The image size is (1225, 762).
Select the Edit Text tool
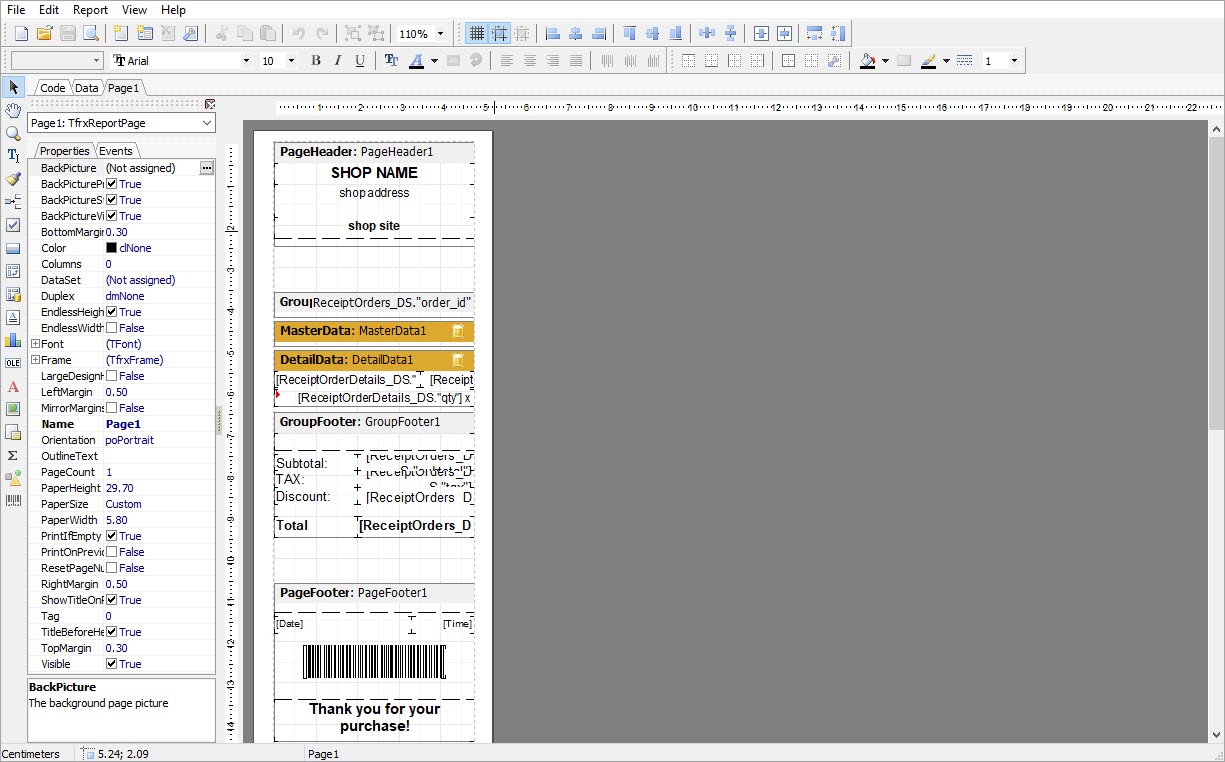(x=13, y=156)
